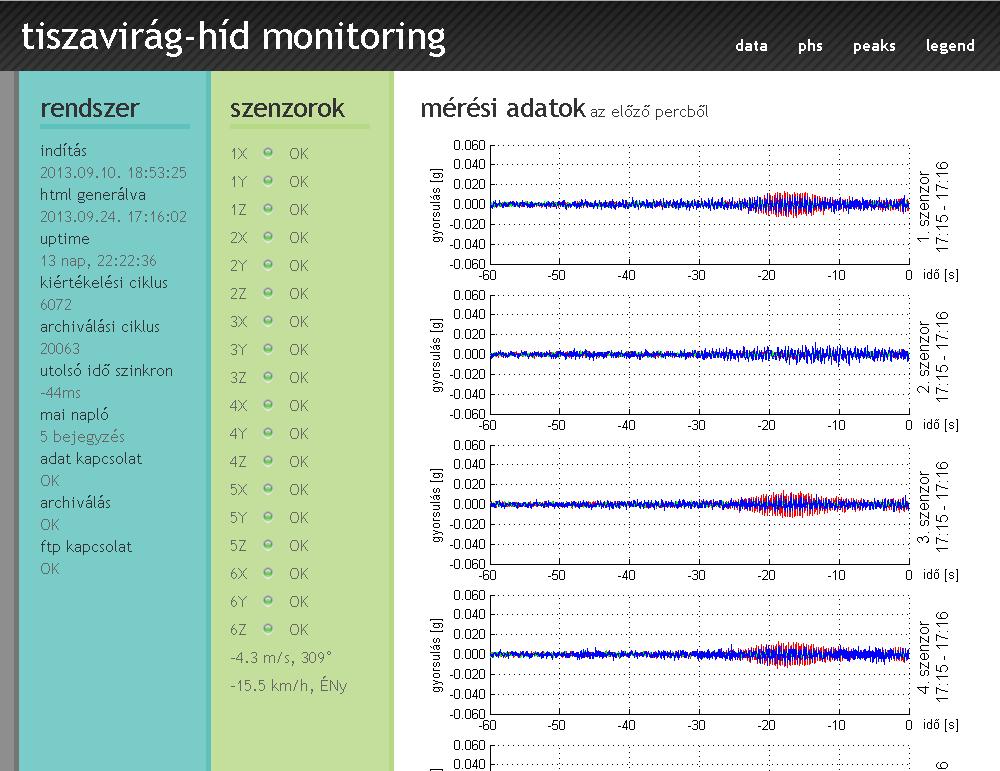Select the 1. szenzor acceleration chart
Viewport: 1000px width, 771px height.
[700, 205]
